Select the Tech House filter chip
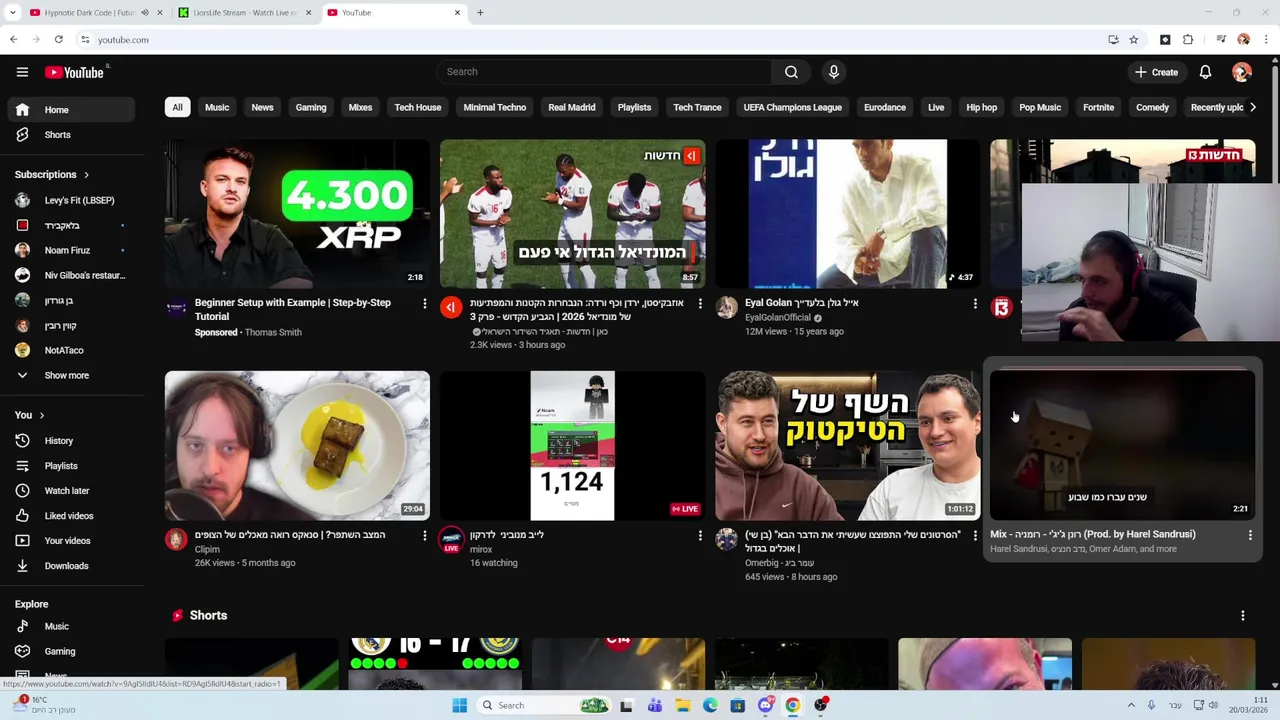 tap(418, 108)
